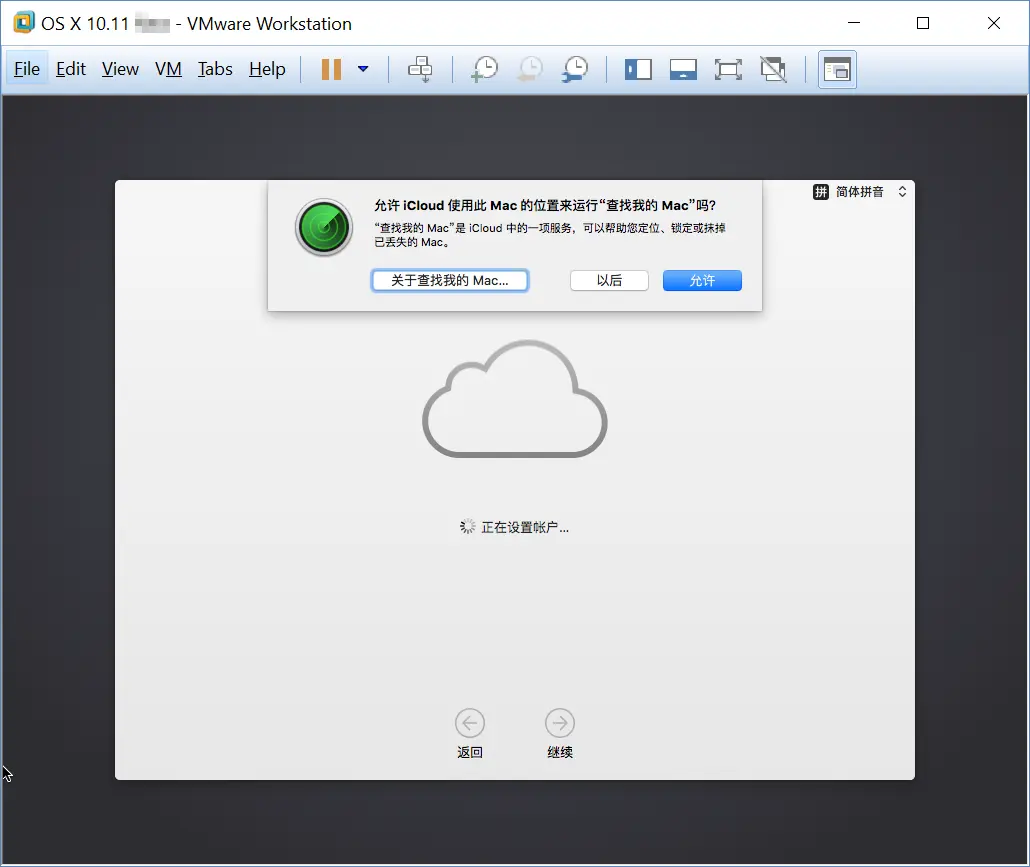Viewport: 1030px width, 867px height.
Task: Send Ctrl+Alt+Del to the guest OS
Action: pos(420,69)
